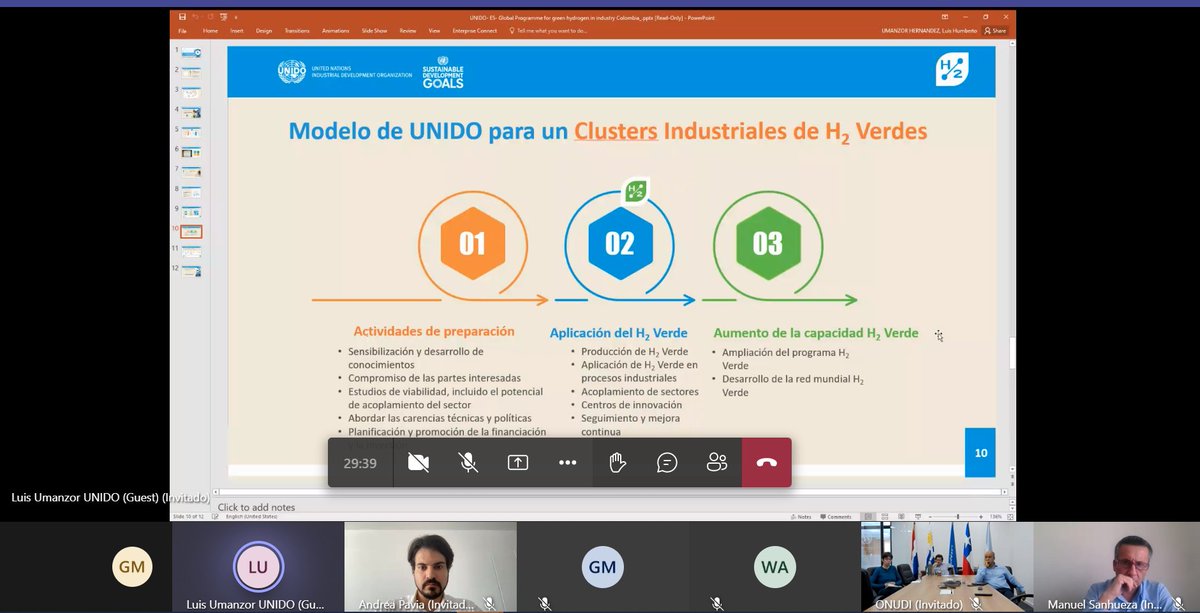The width and height of the screenshot is (1200, 613).
Task: Fit slide to current window from status bar
Action: 1010,516
